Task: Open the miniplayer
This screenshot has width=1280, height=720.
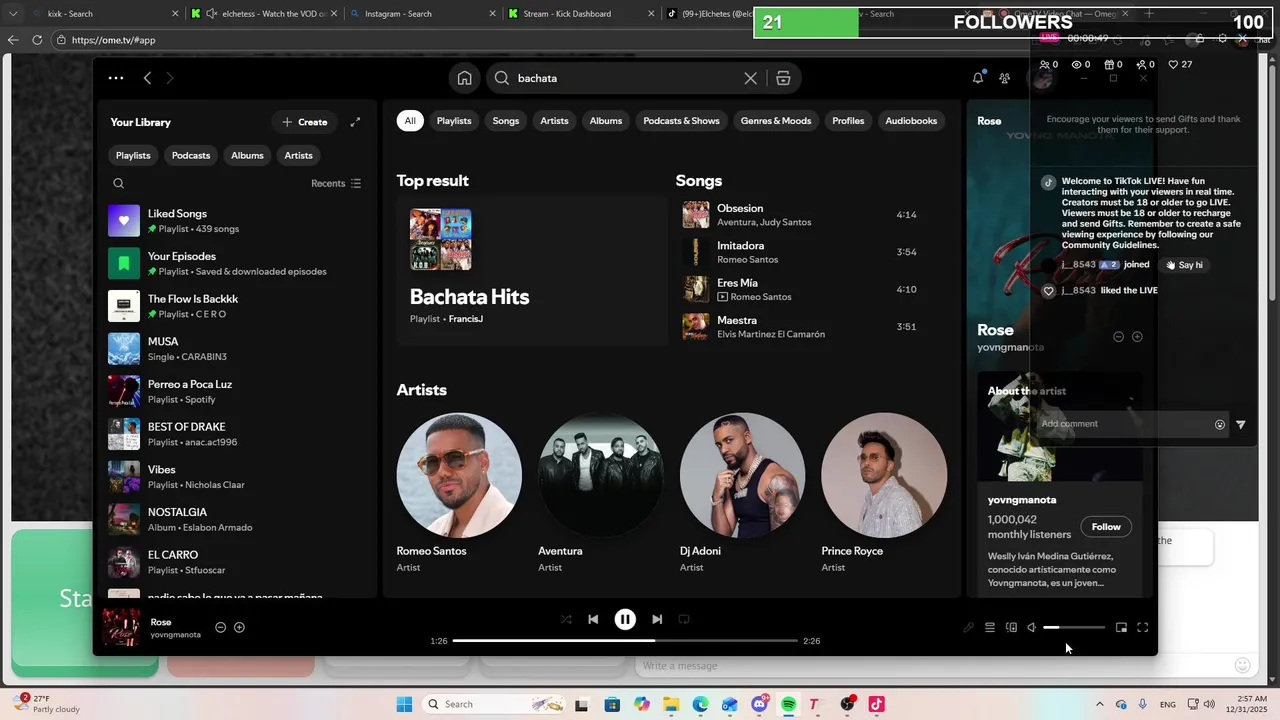Action: tap(1121, 627)
